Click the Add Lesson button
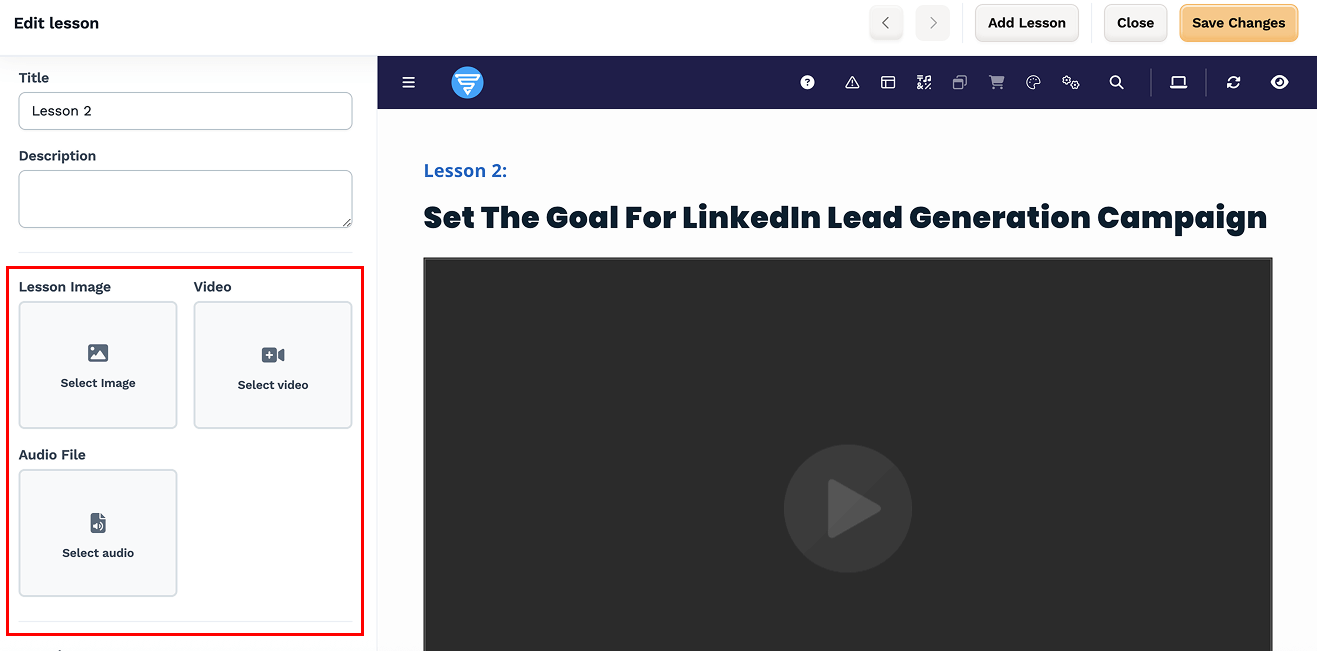 1026,22
